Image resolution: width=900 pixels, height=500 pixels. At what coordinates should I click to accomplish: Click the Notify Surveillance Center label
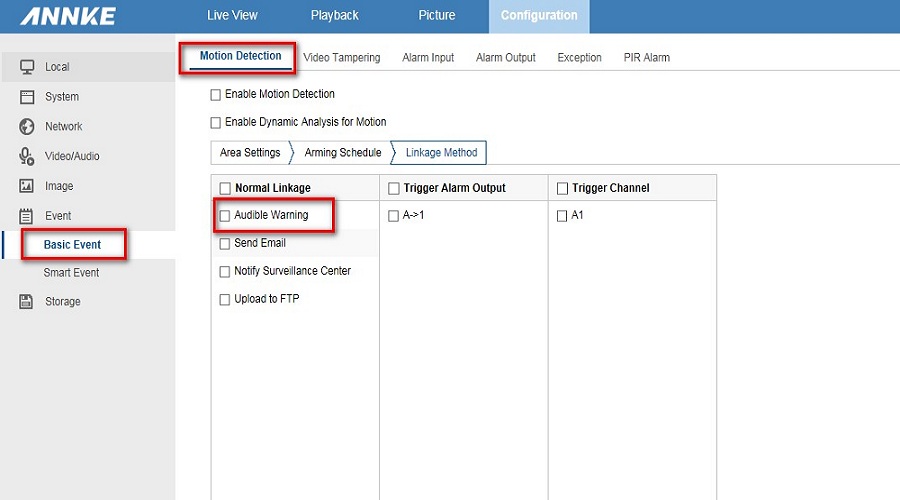(292, 271)
